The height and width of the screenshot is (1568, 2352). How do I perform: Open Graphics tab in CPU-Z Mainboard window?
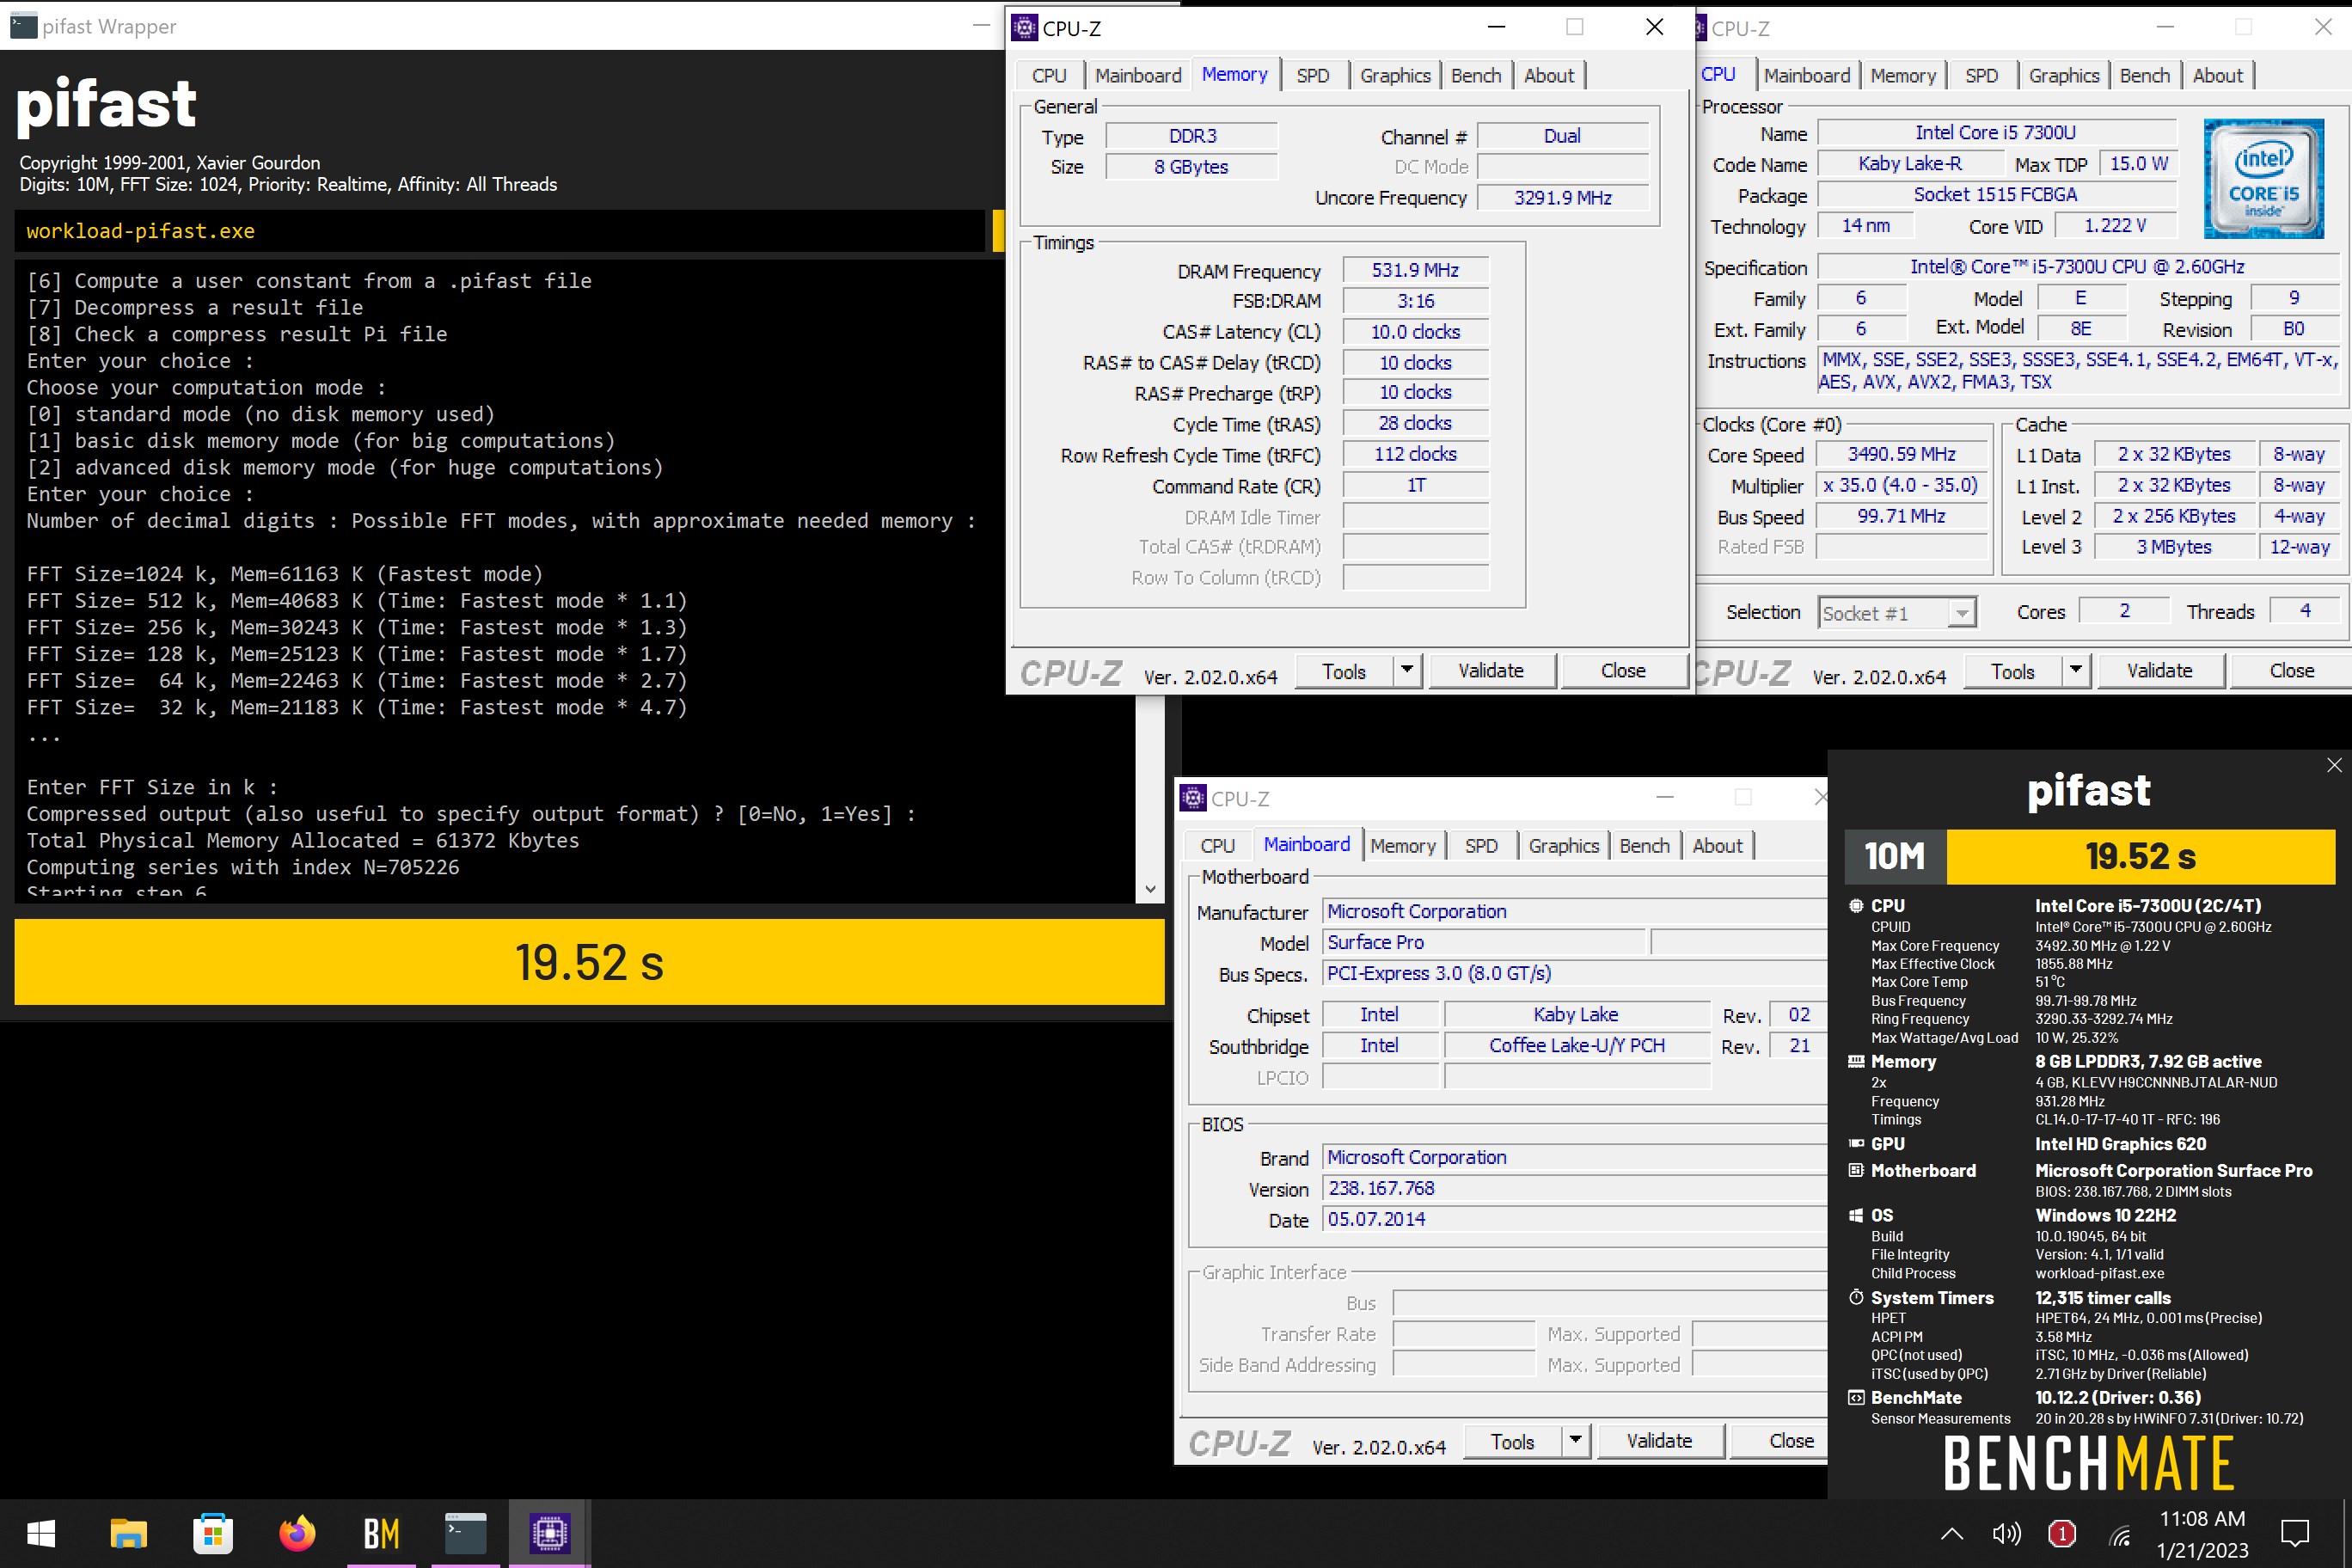tap(1564, 845)
